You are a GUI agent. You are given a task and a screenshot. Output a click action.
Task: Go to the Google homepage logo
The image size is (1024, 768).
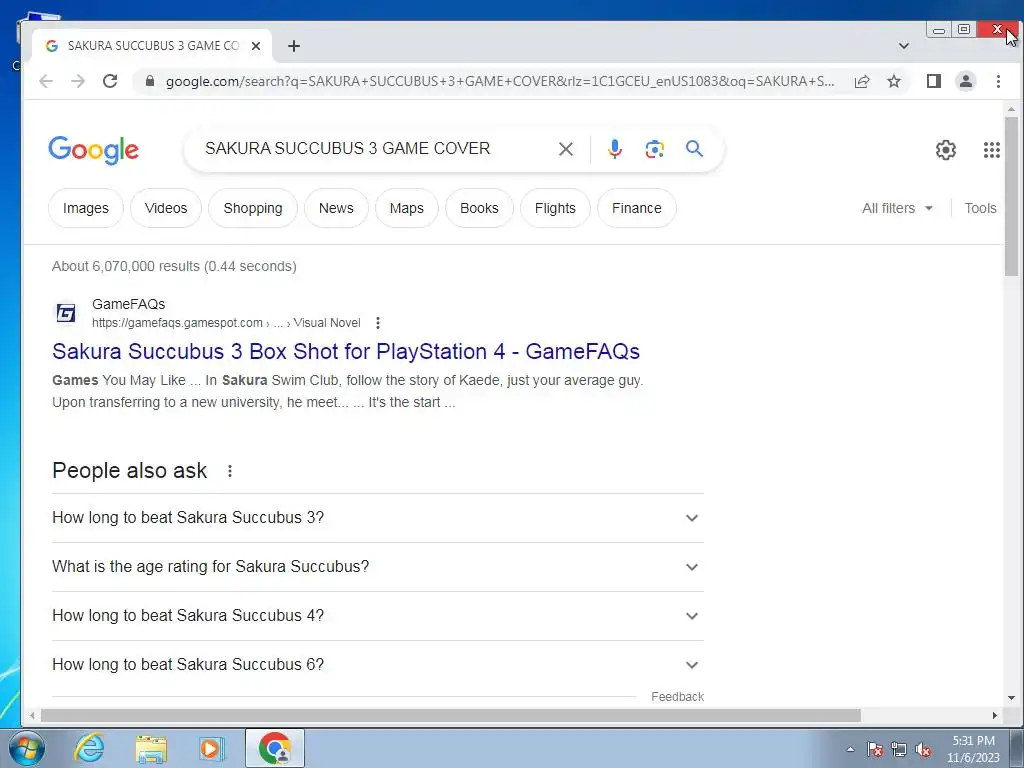93,150
